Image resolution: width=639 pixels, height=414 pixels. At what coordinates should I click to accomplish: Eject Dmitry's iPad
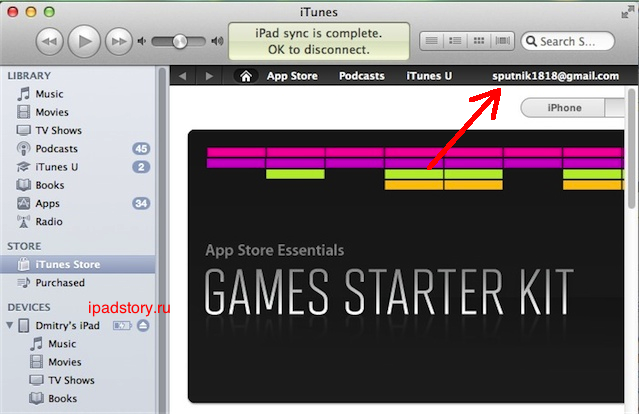(x=143, y=326)
